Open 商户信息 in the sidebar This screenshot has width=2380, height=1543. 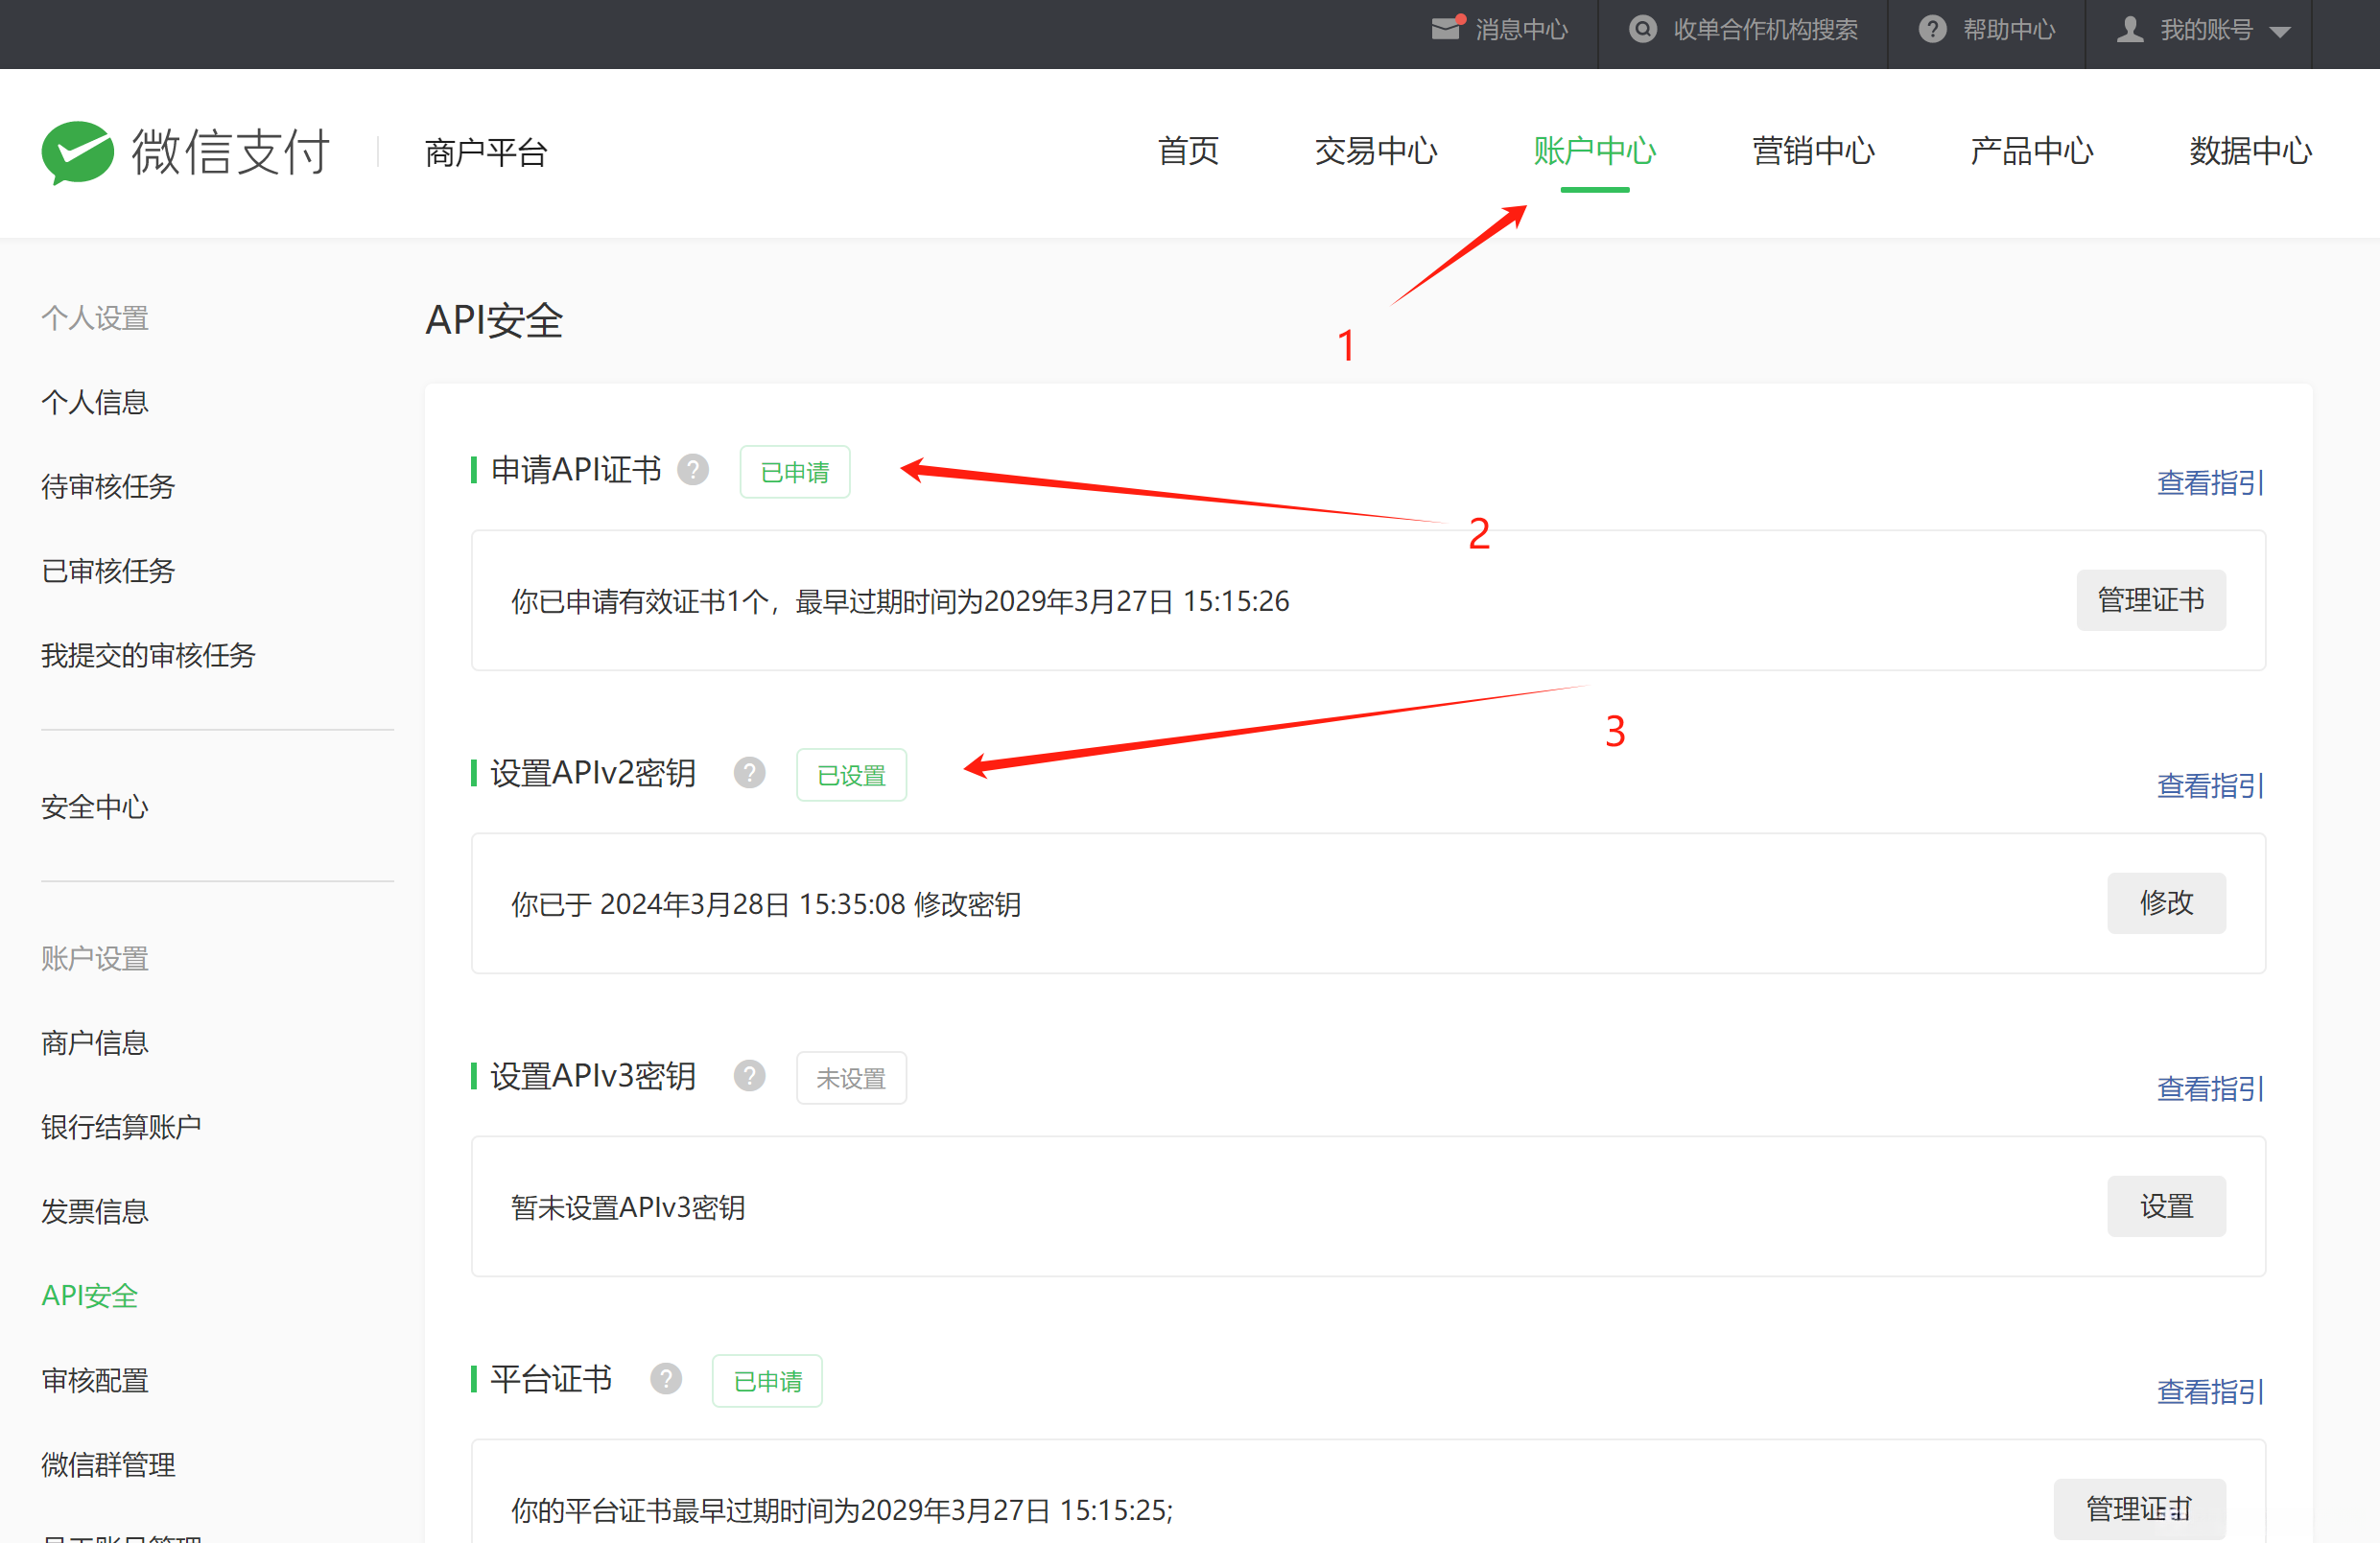[x=95, y=1043]
